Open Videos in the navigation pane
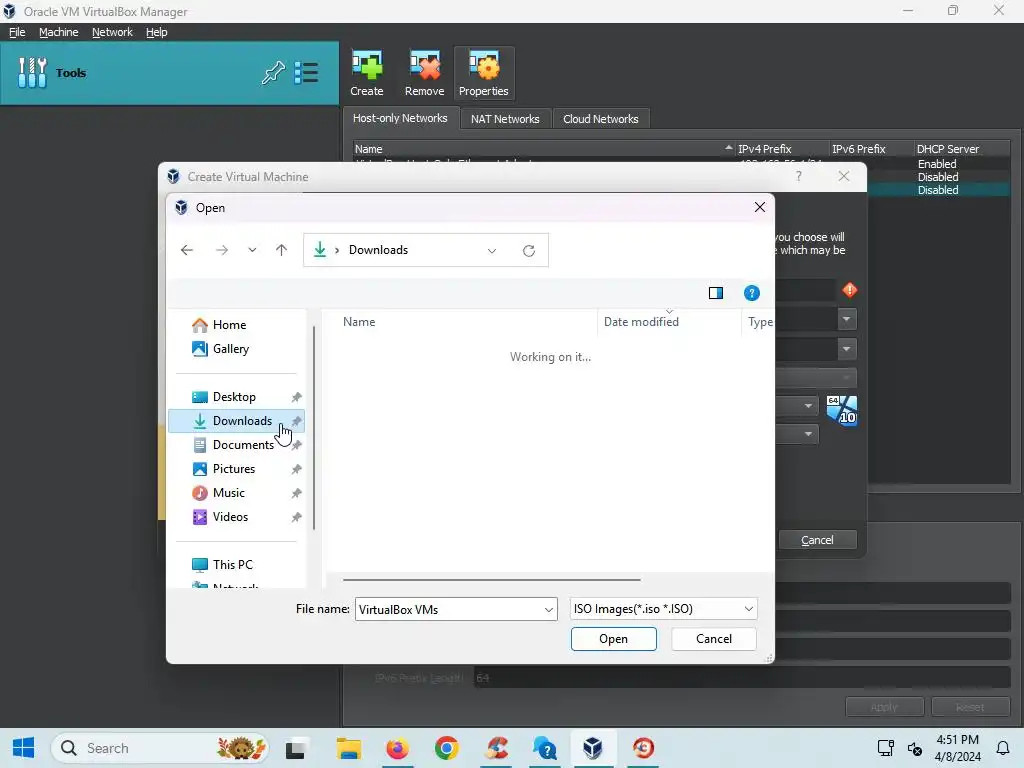 (x=237, y=517)
